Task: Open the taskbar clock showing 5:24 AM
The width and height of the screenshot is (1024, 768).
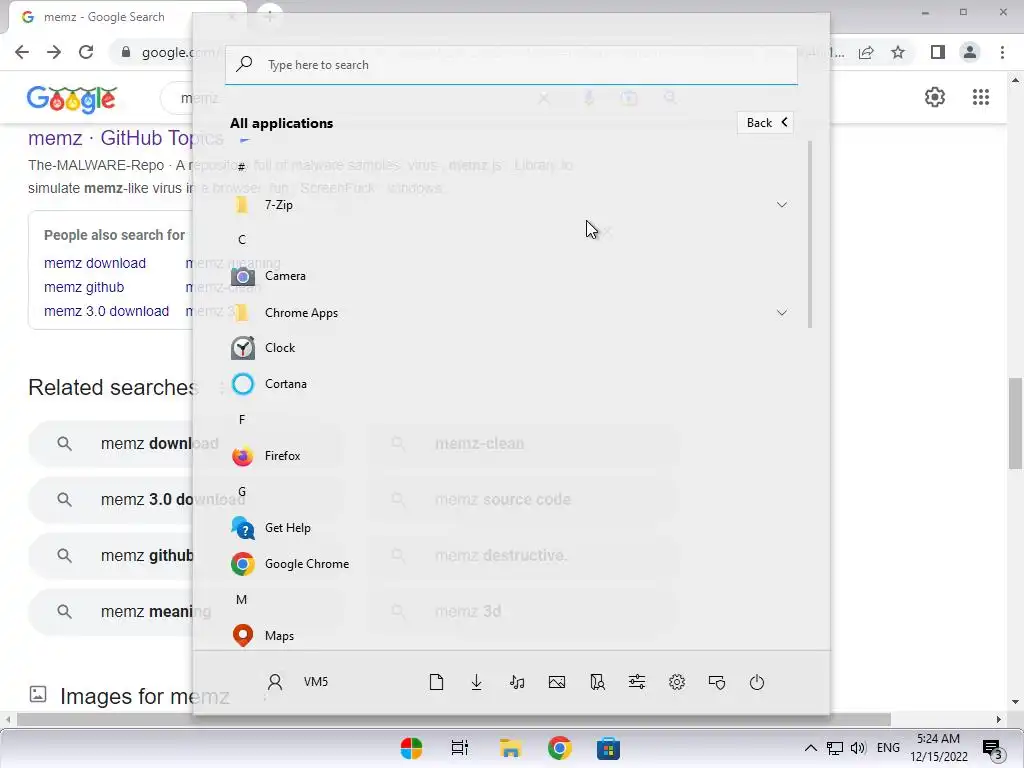Action: (938, 748)
